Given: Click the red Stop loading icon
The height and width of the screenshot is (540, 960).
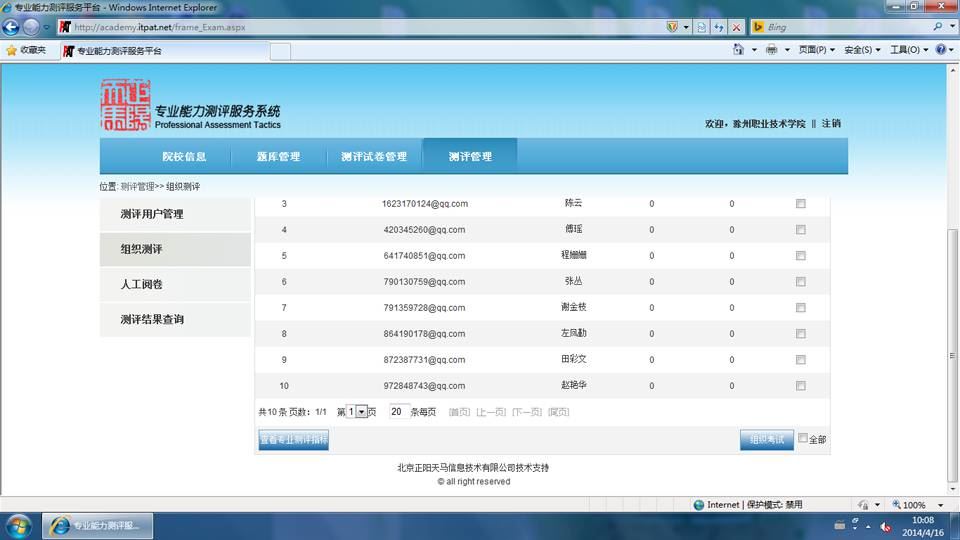Looking at the screenshot, I should [x=737, y=27].
